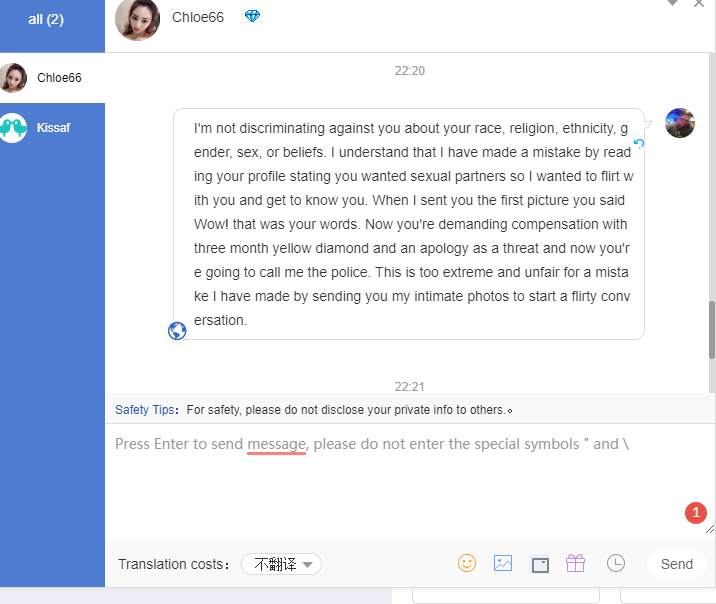The image size is (716, 604).
Task: Click the send picture icon
Action: (x=503, y=563)
